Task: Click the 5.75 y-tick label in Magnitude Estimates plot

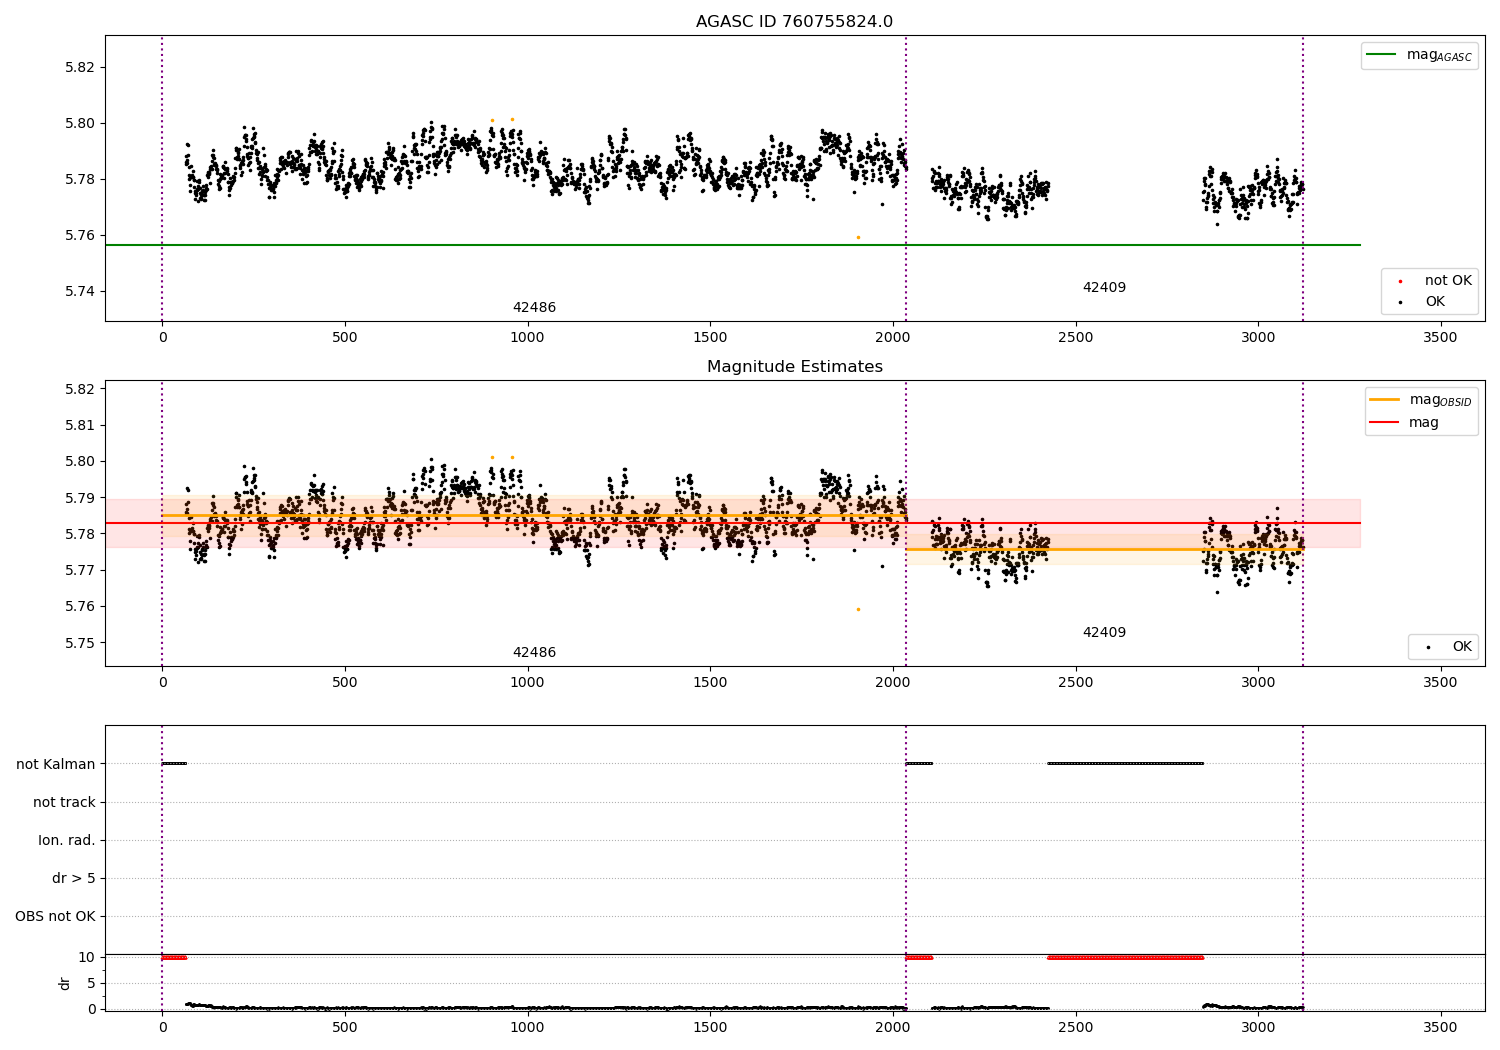Action: tap(79, 643)
